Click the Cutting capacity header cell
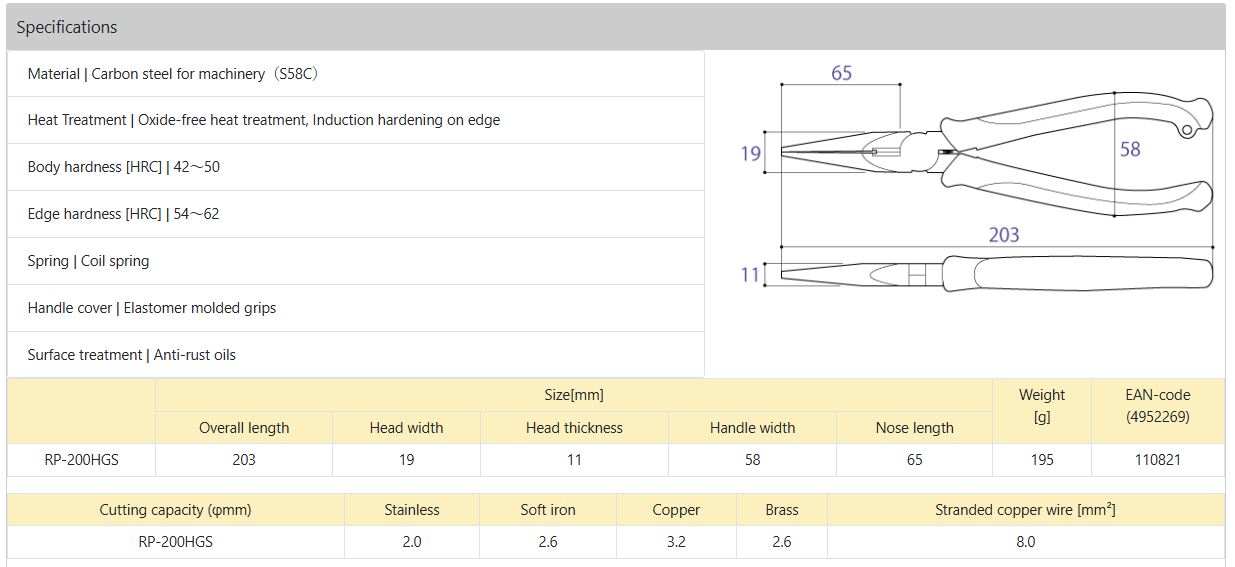This screenshot has height=567, width=1235. (x=176, y=510)
